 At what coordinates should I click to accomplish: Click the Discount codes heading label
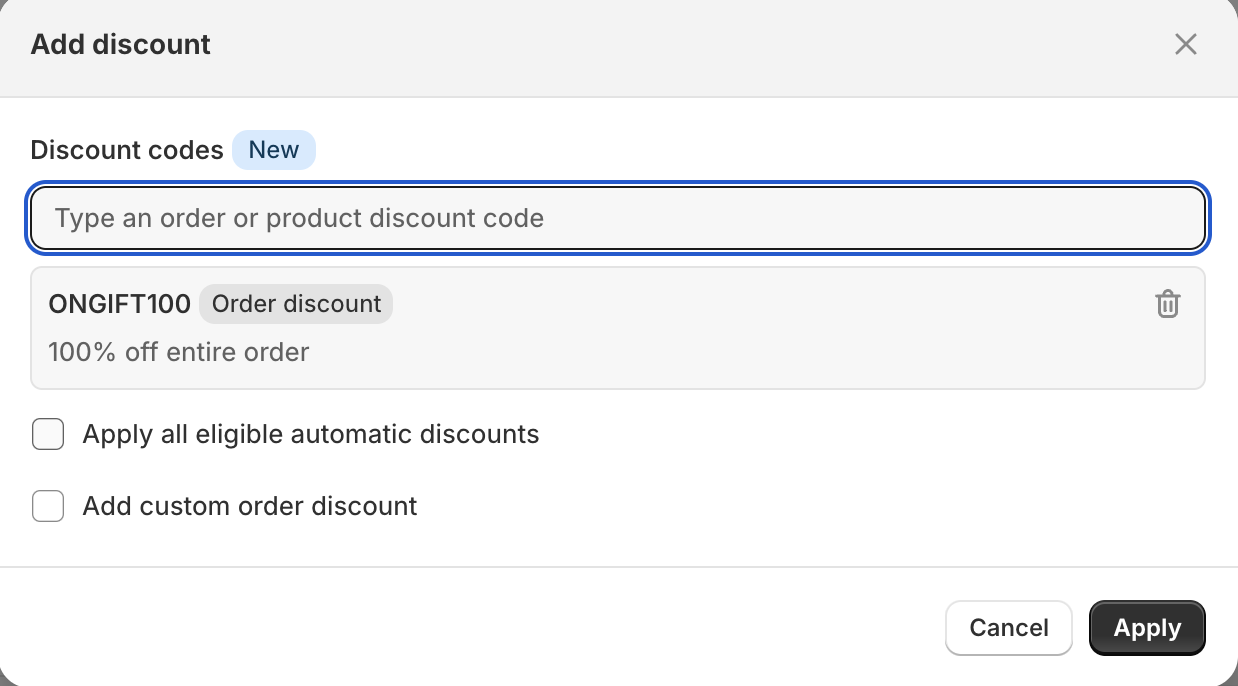tap(127, 150)
